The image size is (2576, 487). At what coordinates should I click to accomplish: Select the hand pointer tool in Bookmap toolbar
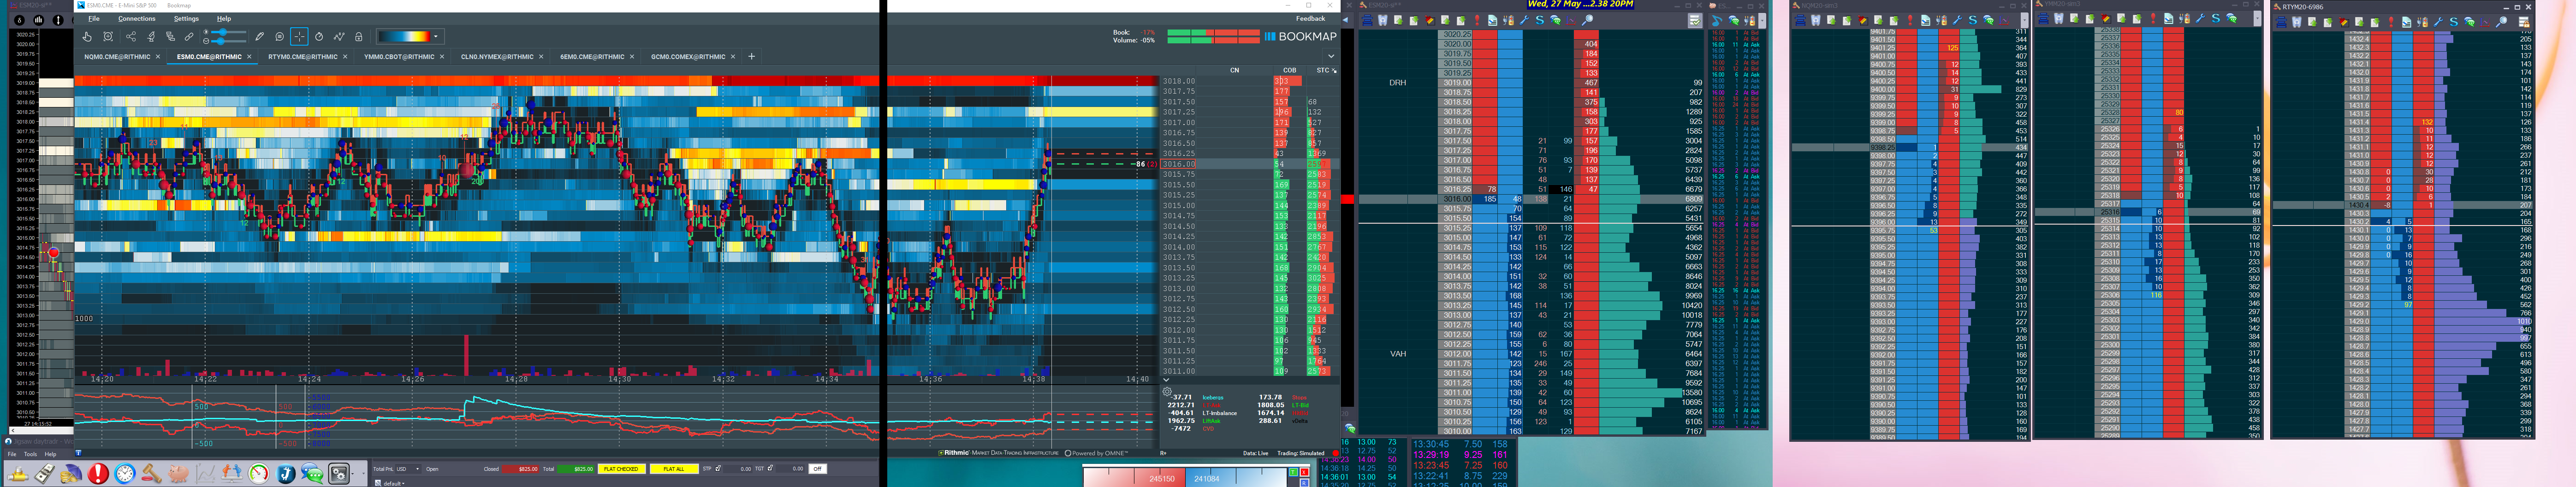click(88, 37)
